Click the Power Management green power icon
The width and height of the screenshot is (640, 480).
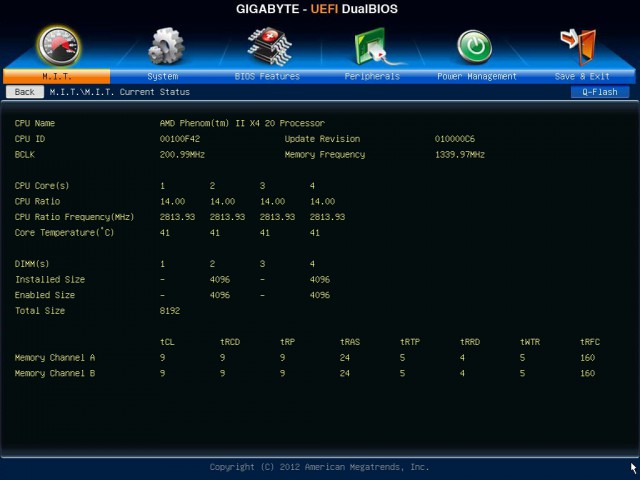click(x=474, y=47)
